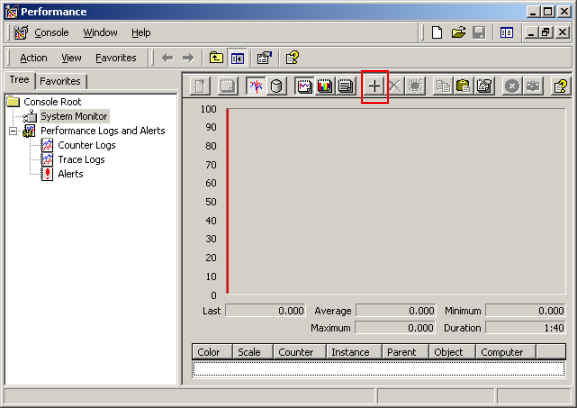The height and width of the screenshot is (408, 577).
Task: Click Update Data camera icon
Action: (x=533, y=86)
